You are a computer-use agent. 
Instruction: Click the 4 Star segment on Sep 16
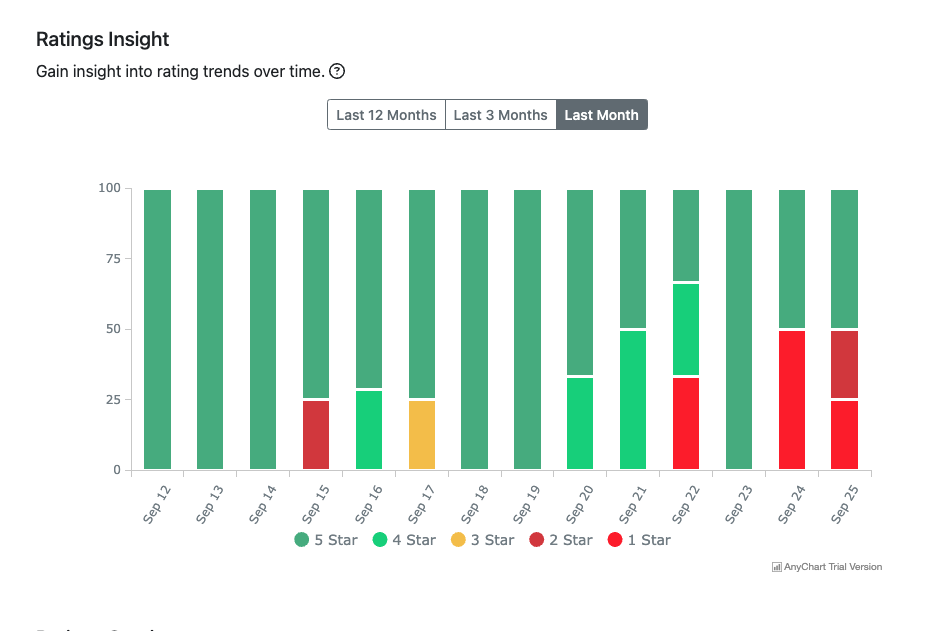tap(369, 430)
